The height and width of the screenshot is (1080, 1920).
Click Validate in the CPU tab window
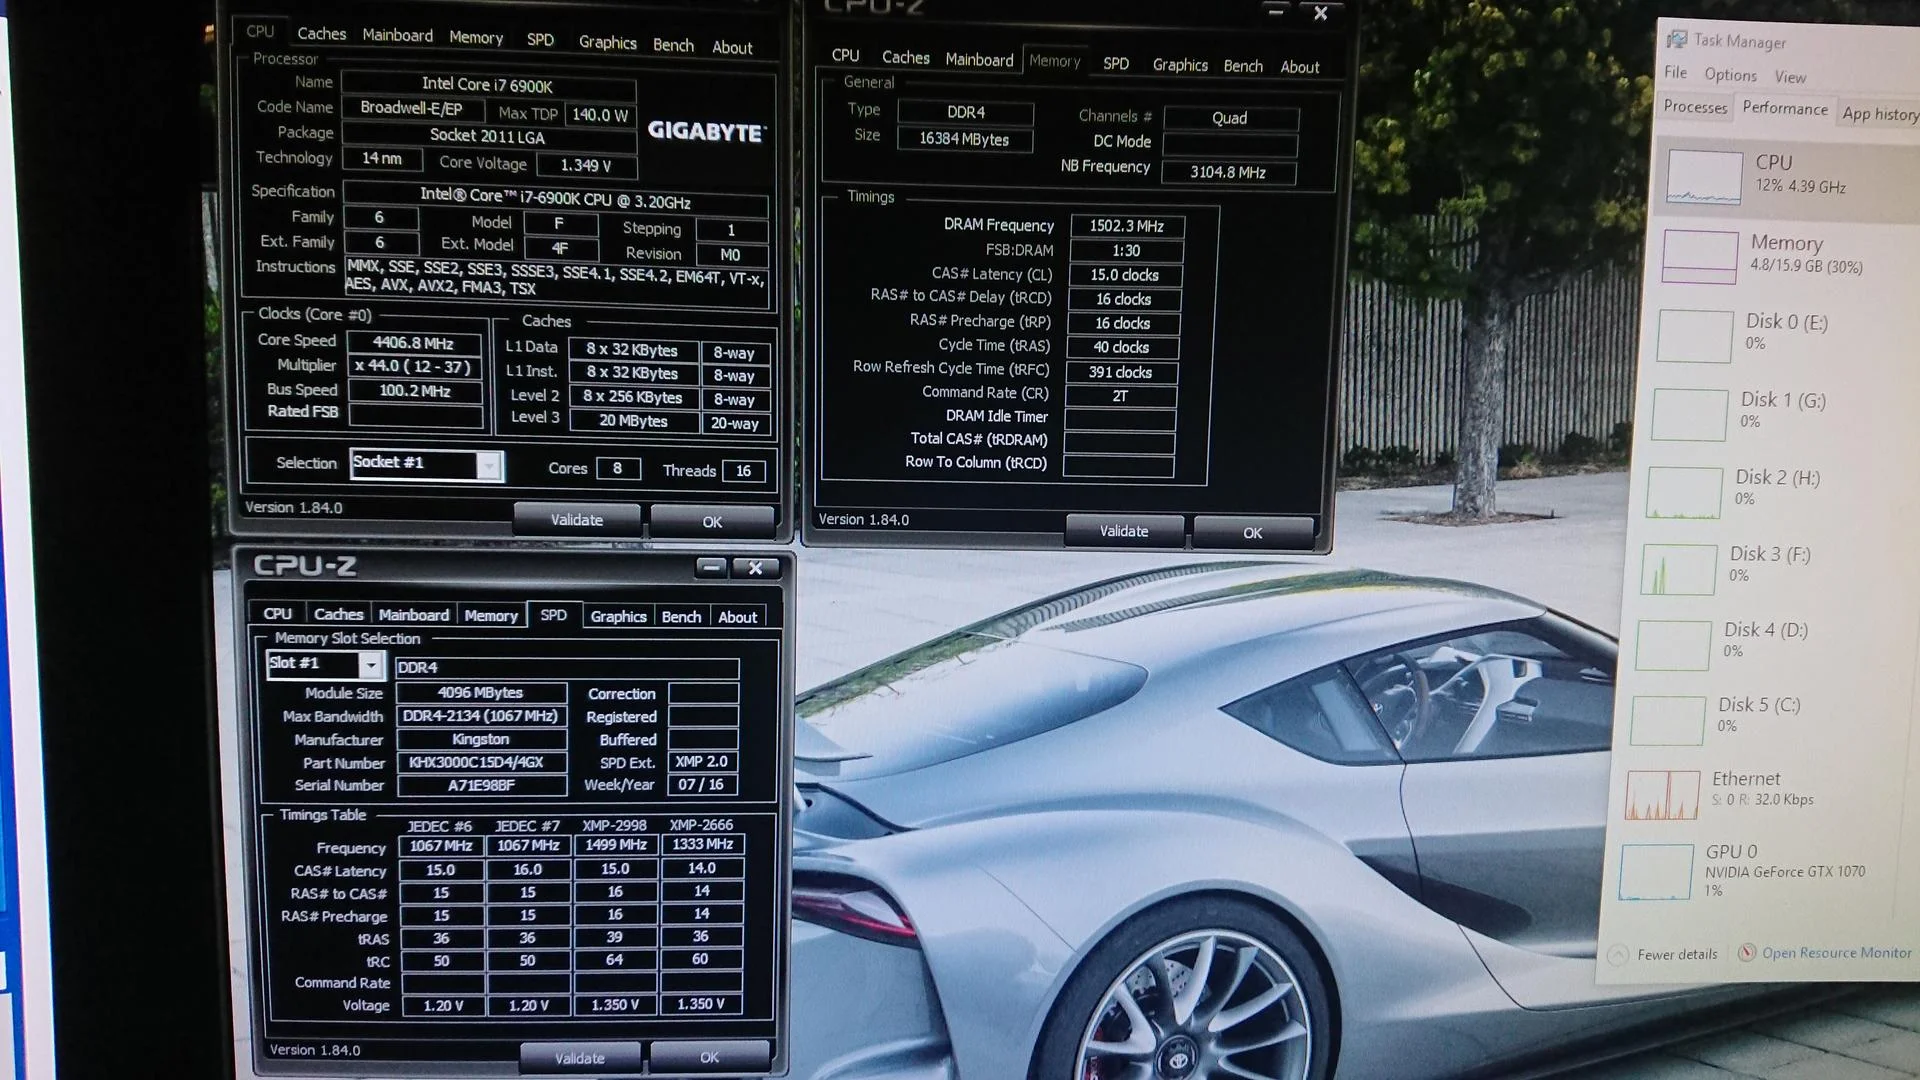pos(576,520)
